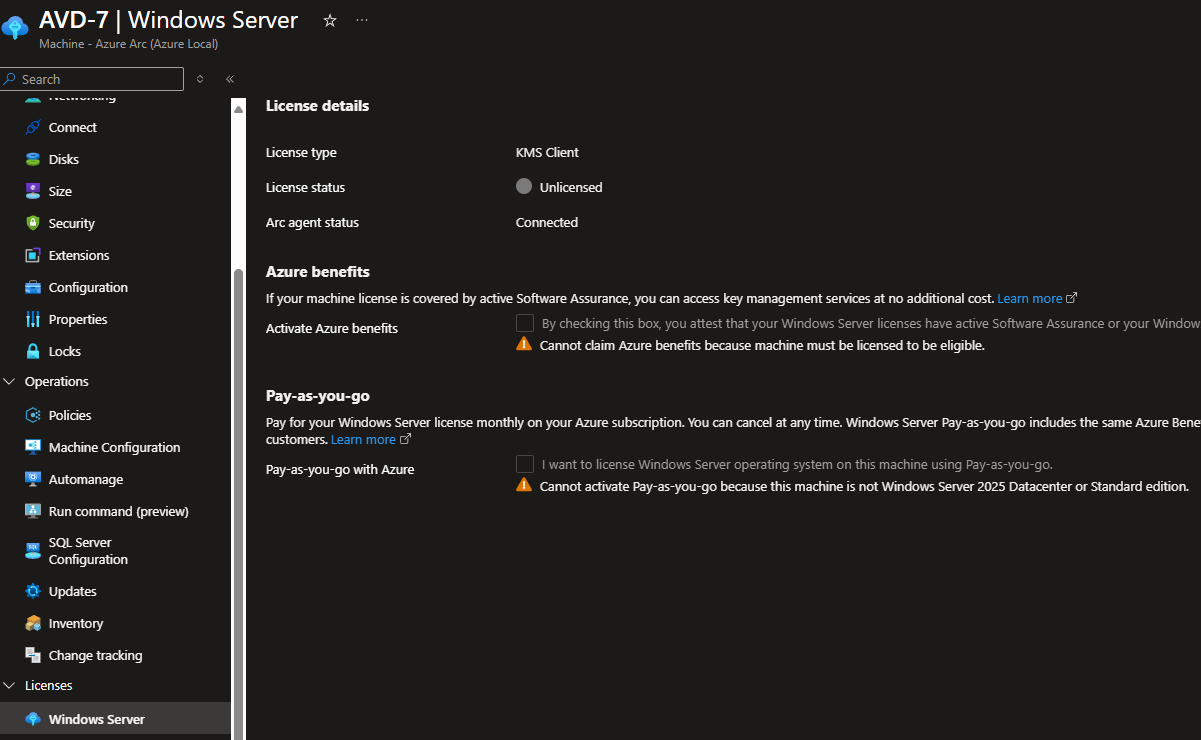The image size is (1201, 740).
Task: Click the Updates label in sidebar
Action: click(x=73, y=591)
